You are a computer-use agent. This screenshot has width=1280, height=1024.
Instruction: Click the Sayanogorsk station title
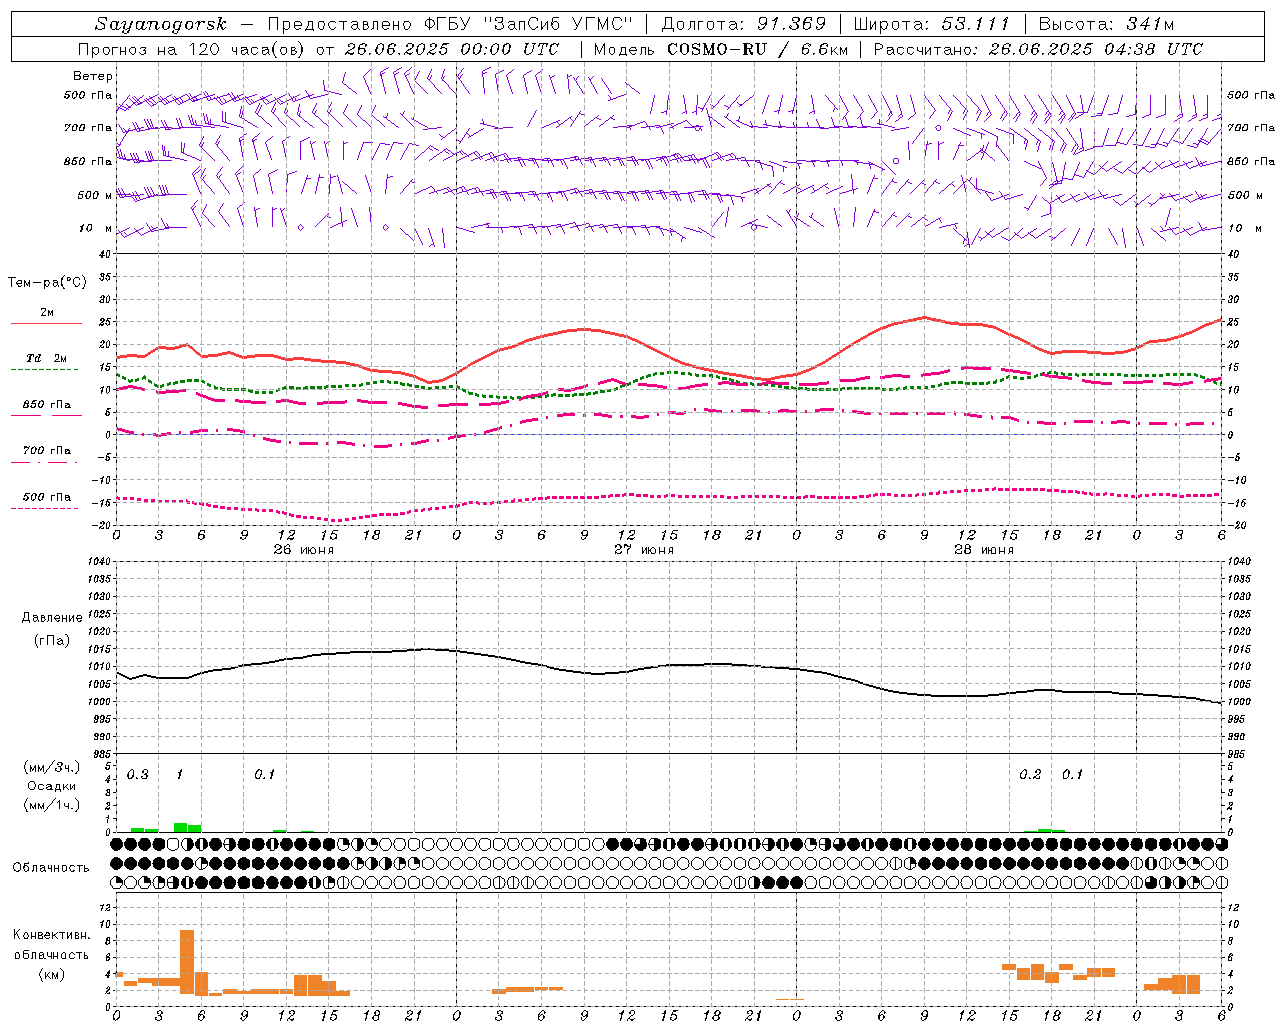[x=161, y=24]
